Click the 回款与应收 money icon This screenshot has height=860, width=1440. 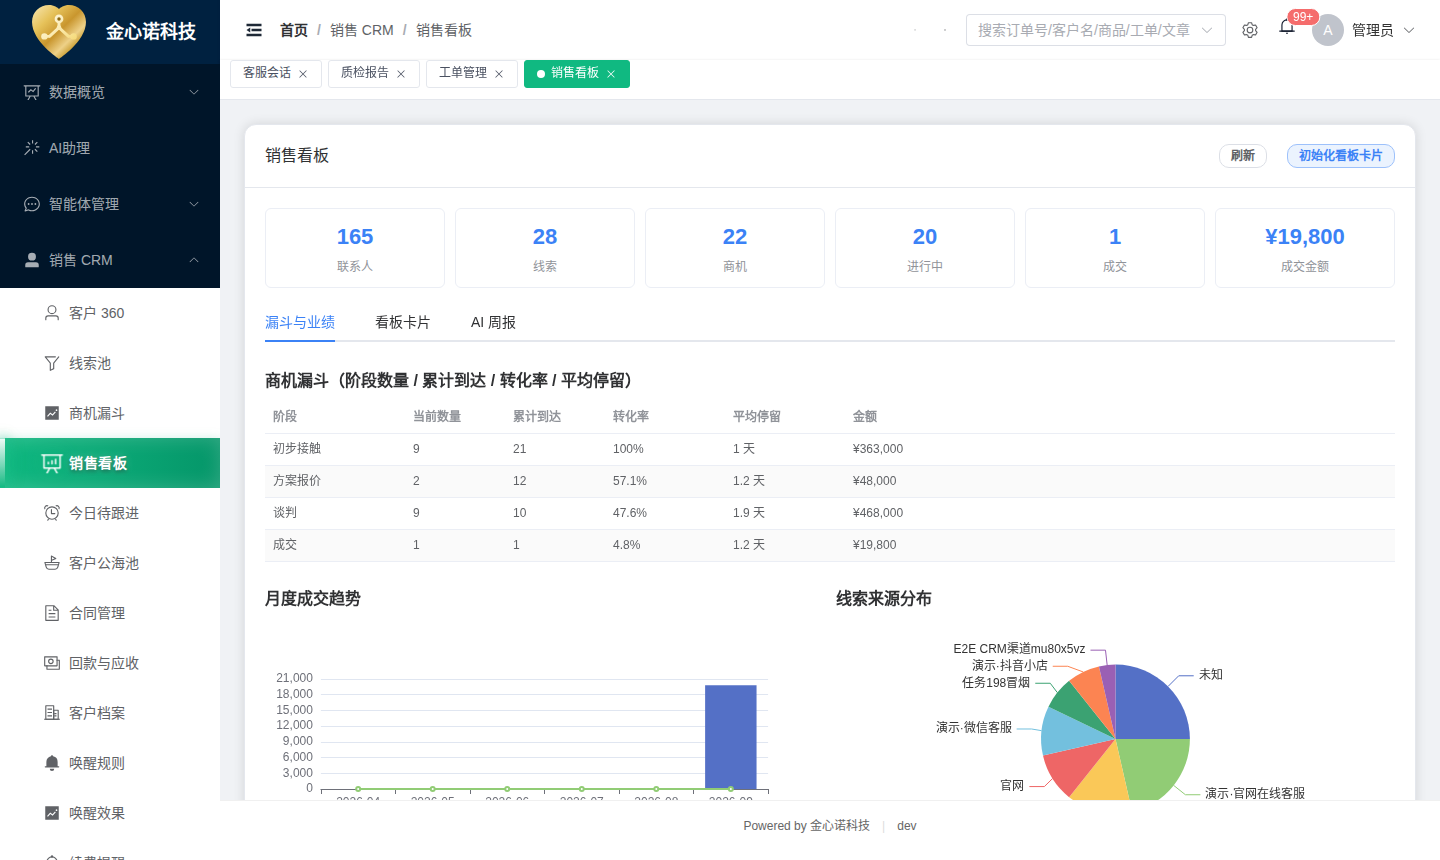tap(52, 663)
